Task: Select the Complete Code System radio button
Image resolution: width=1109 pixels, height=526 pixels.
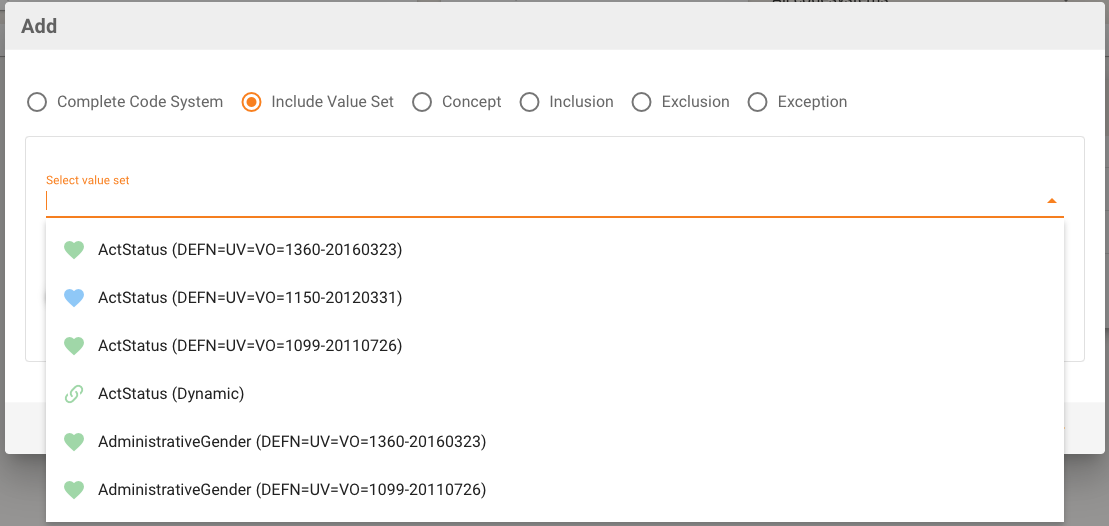Action: pos(37,102)
